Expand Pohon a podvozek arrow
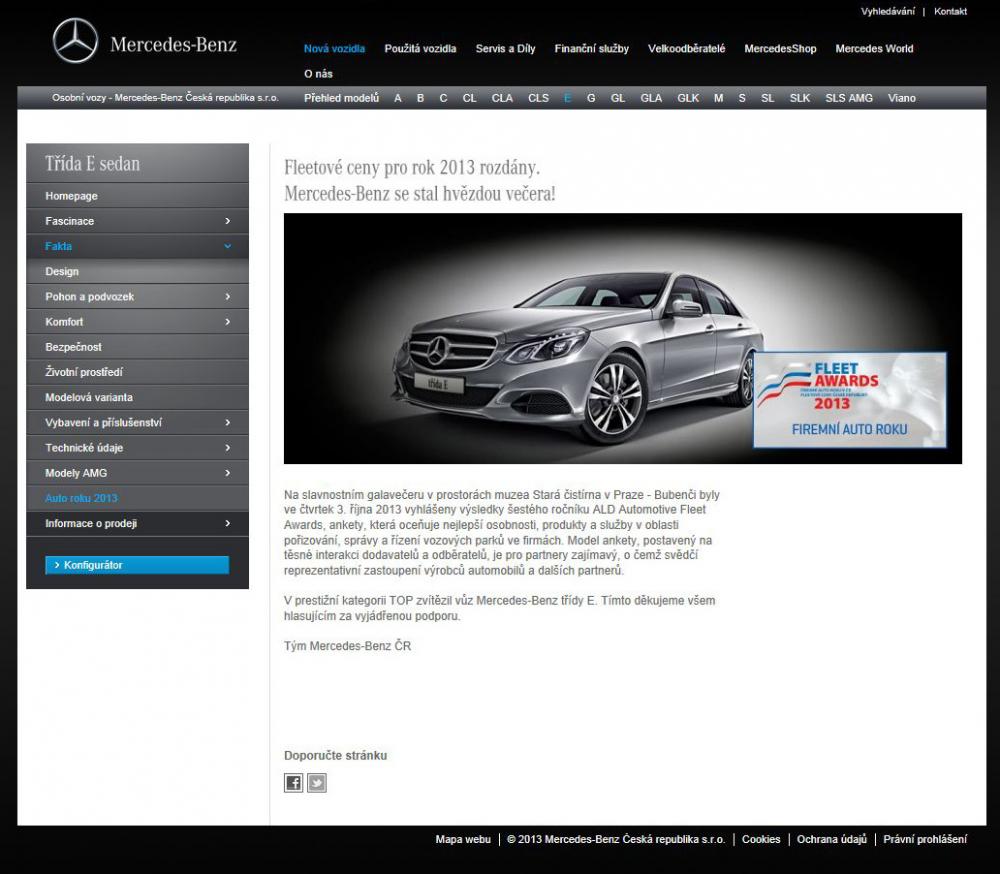Viewport: 1000px width, 874px height. pyautogui.click(x=228, y=297)
